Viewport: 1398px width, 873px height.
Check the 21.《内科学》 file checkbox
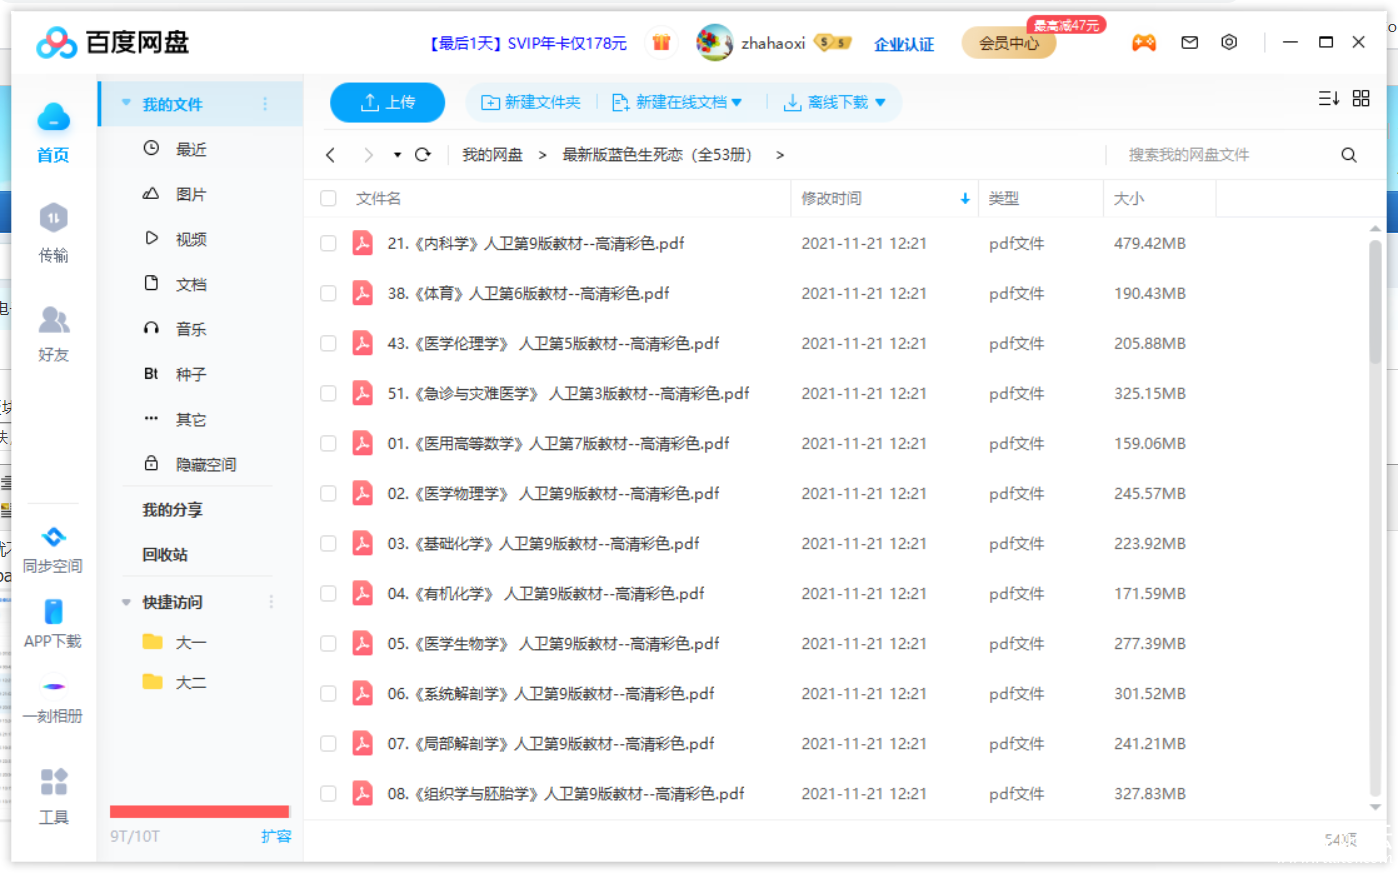(328, 243)
